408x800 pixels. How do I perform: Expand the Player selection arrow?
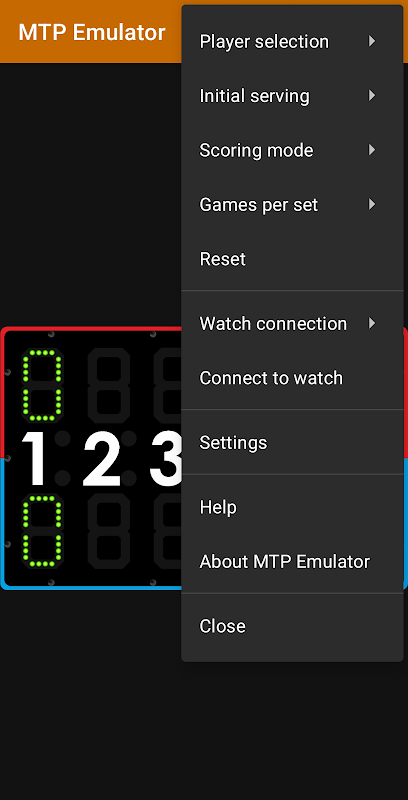[x=372, y=41]
